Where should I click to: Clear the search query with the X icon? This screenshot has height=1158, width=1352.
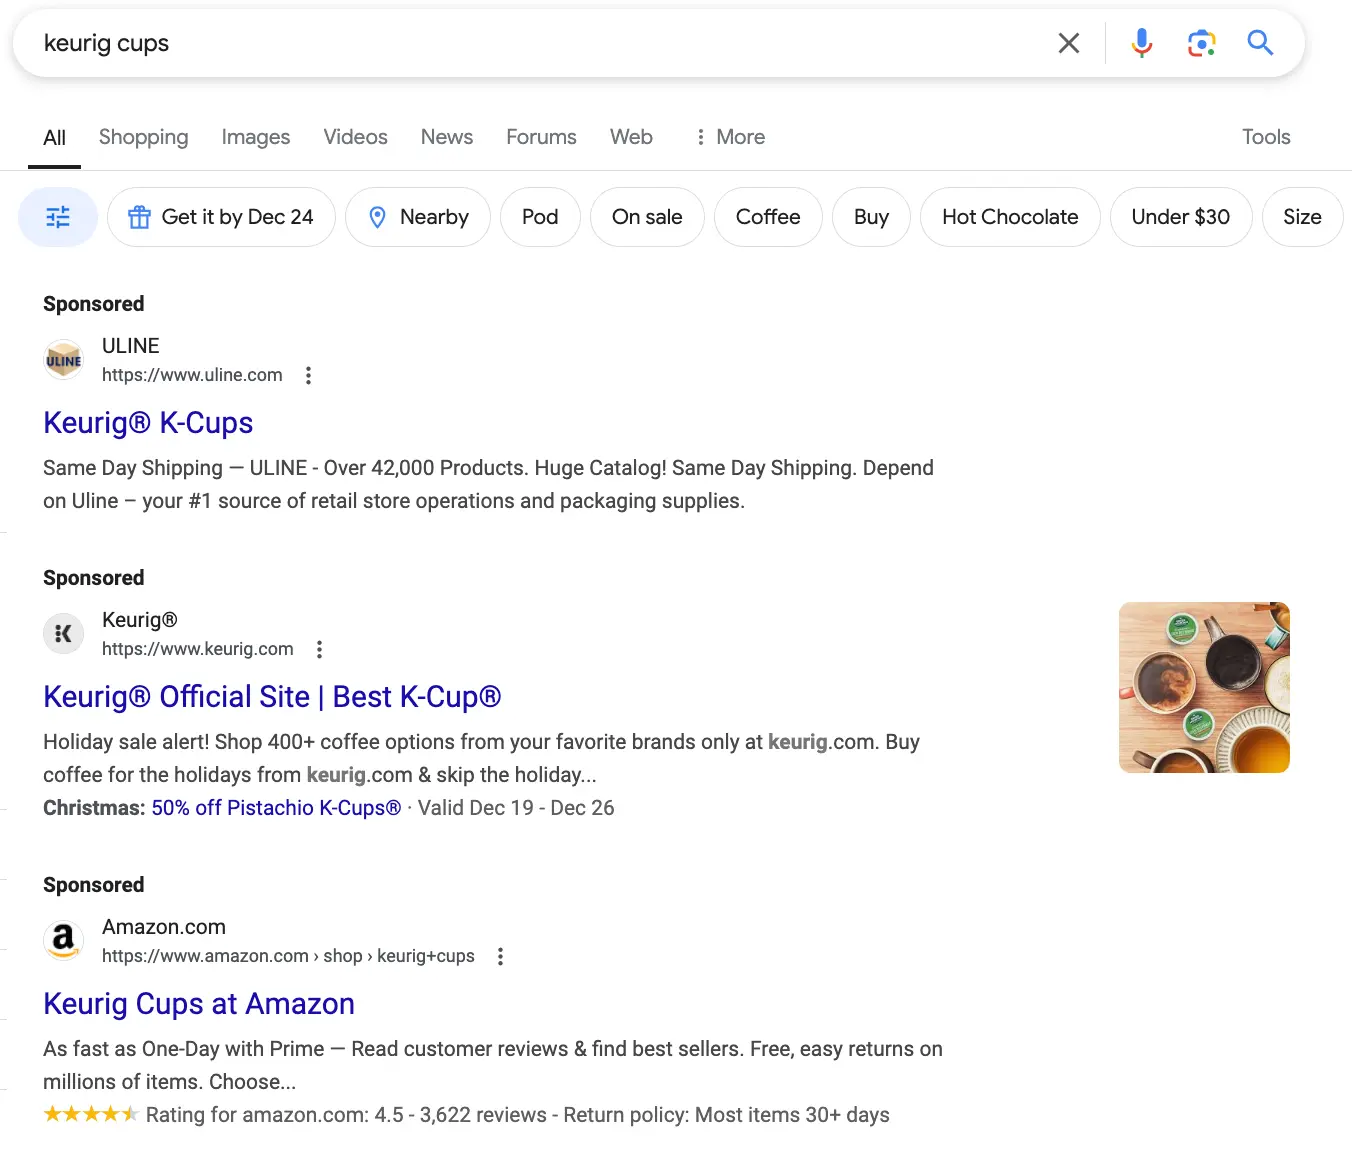coord(1068,43)
